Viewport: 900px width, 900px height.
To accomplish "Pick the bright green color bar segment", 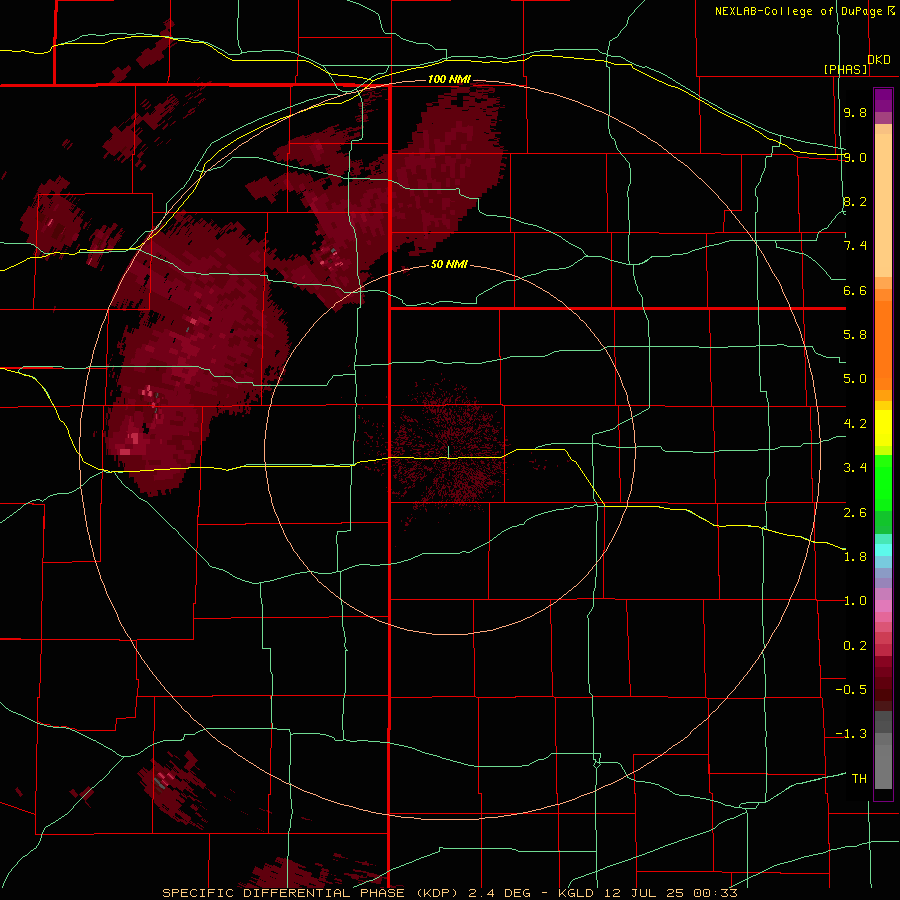I will [883, 483].
